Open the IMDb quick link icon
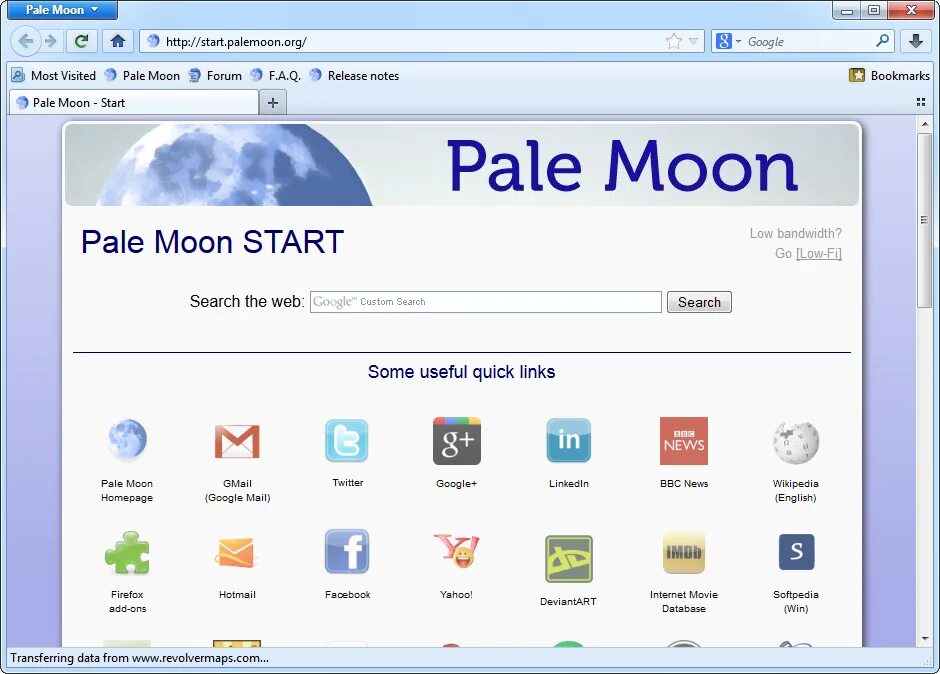The width and height of the screenshot is (940, 674). pyautogui.click(x=684, y=552)
